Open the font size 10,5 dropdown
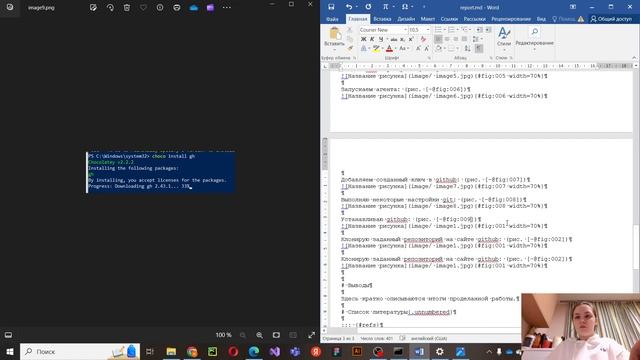 pyautogui.click(x=428, y=30)
